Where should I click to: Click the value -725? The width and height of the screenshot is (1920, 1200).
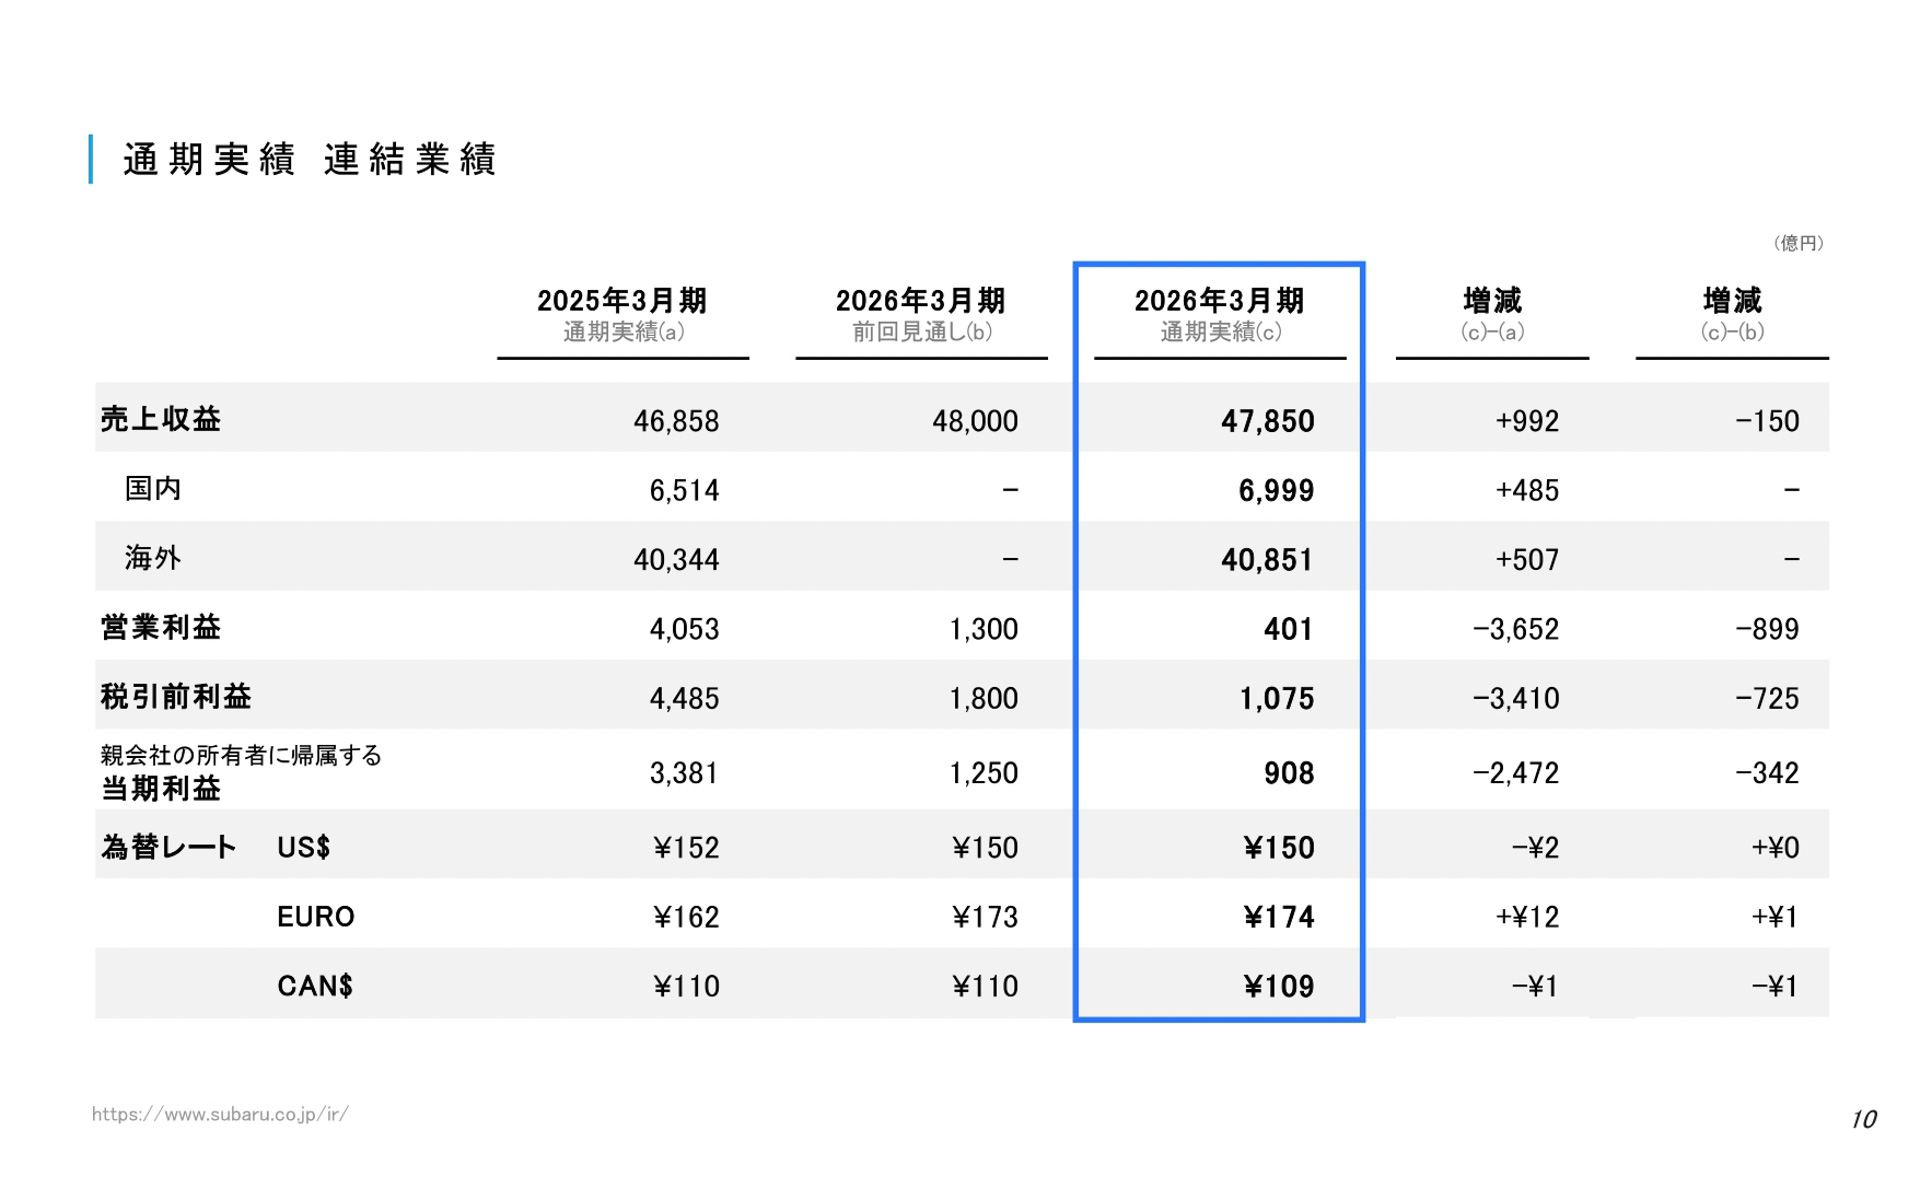point(1767,698)
